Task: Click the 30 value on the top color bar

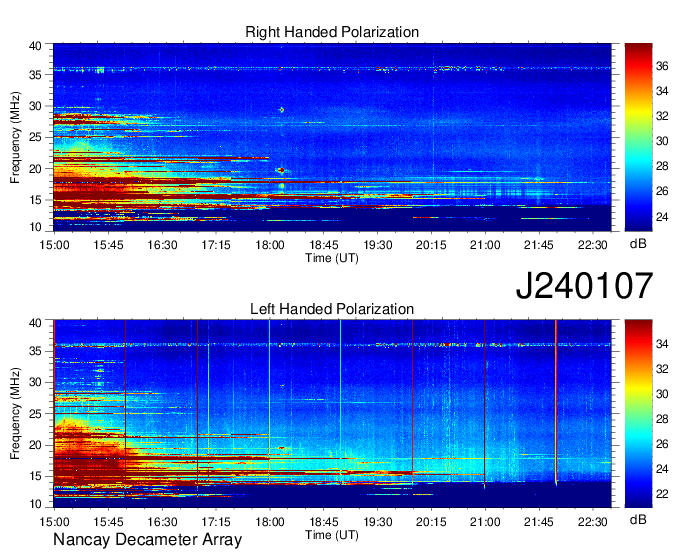Action: click(662, 141)
